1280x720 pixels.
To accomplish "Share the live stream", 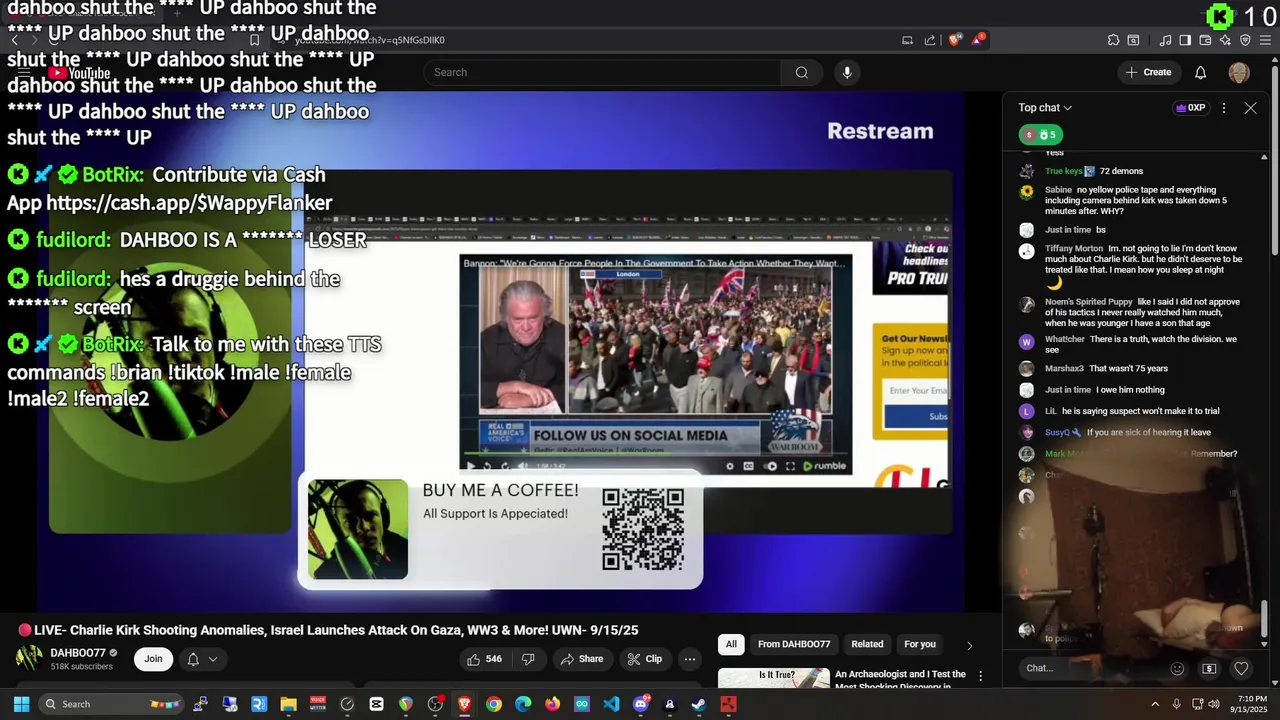I will point(581,659).
